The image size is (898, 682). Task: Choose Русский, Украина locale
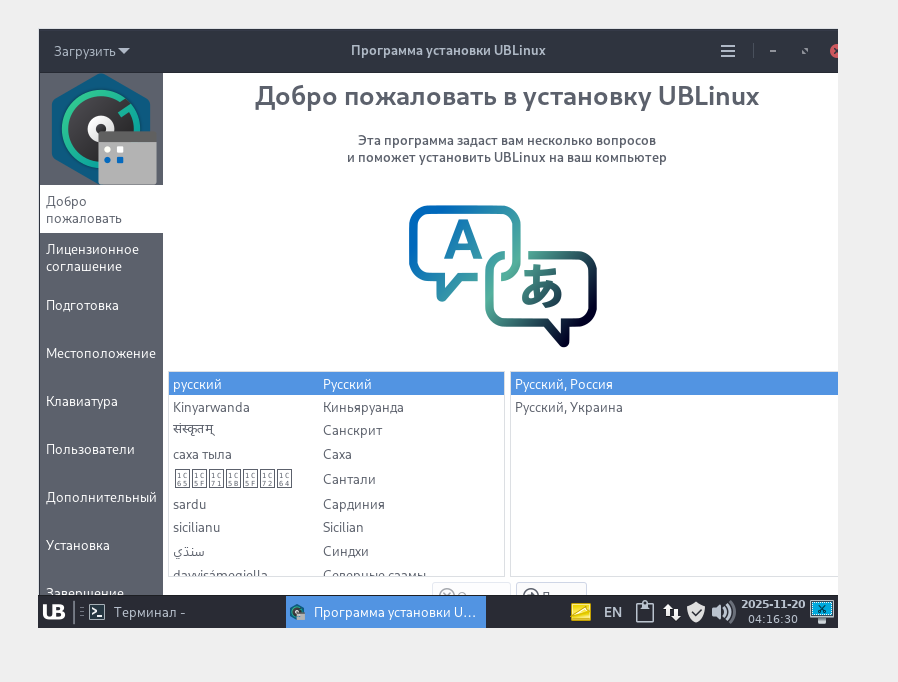click(x=674, y=407)
